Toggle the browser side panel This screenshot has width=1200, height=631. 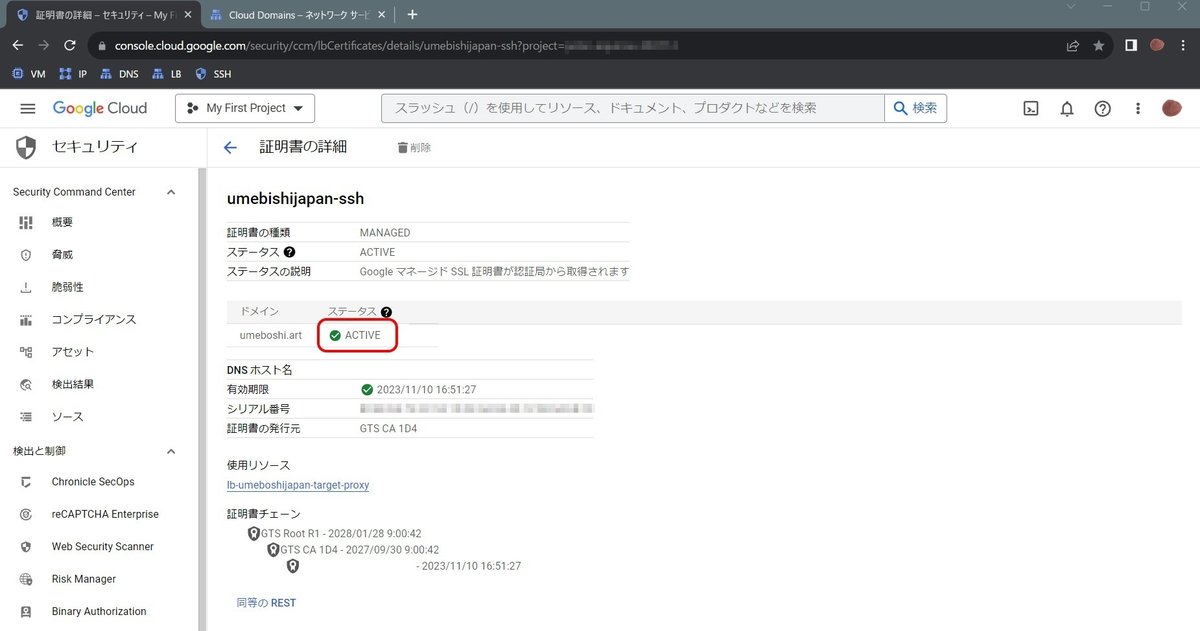1131,45
